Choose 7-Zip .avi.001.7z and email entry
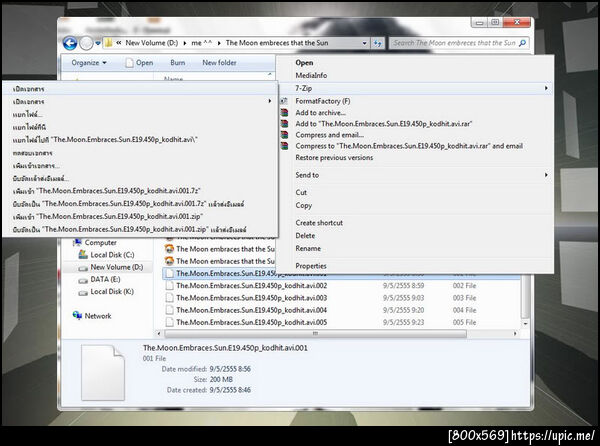 [140, 203]
